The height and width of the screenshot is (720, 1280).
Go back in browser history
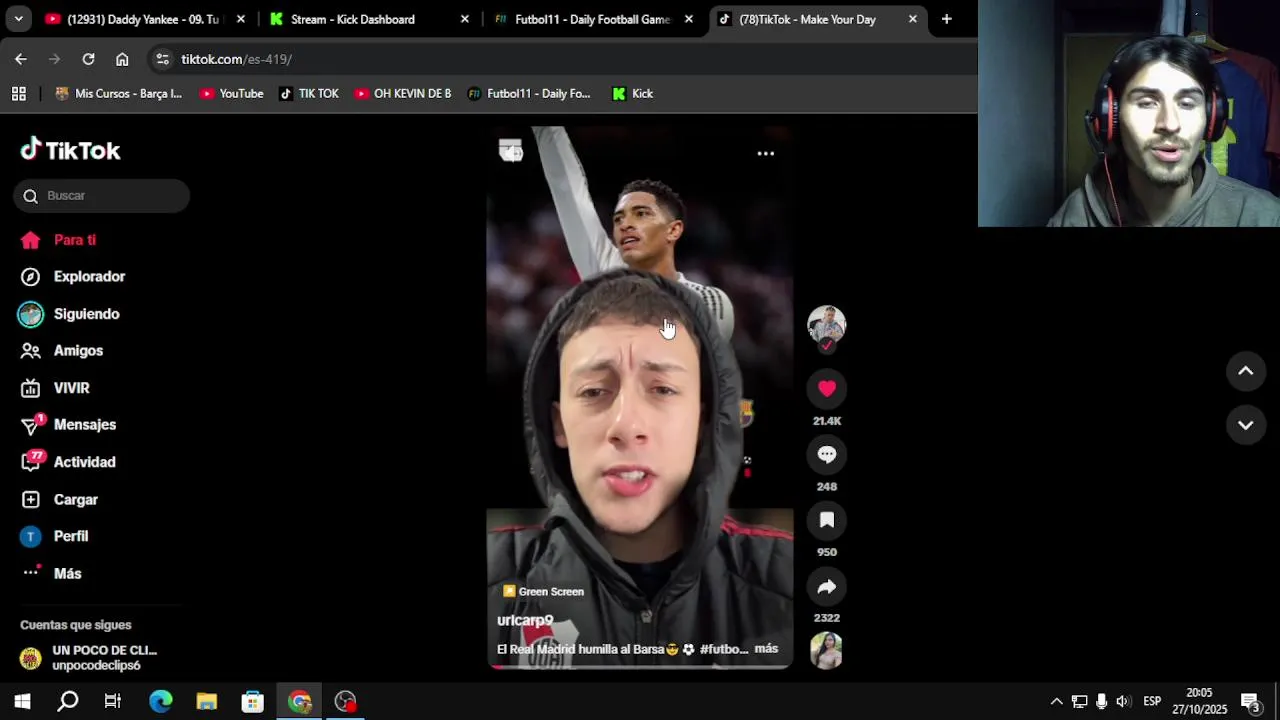point(21,59)
